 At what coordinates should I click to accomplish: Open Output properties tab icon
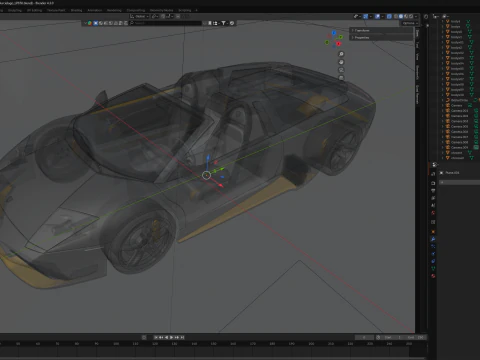coord(433,191)
